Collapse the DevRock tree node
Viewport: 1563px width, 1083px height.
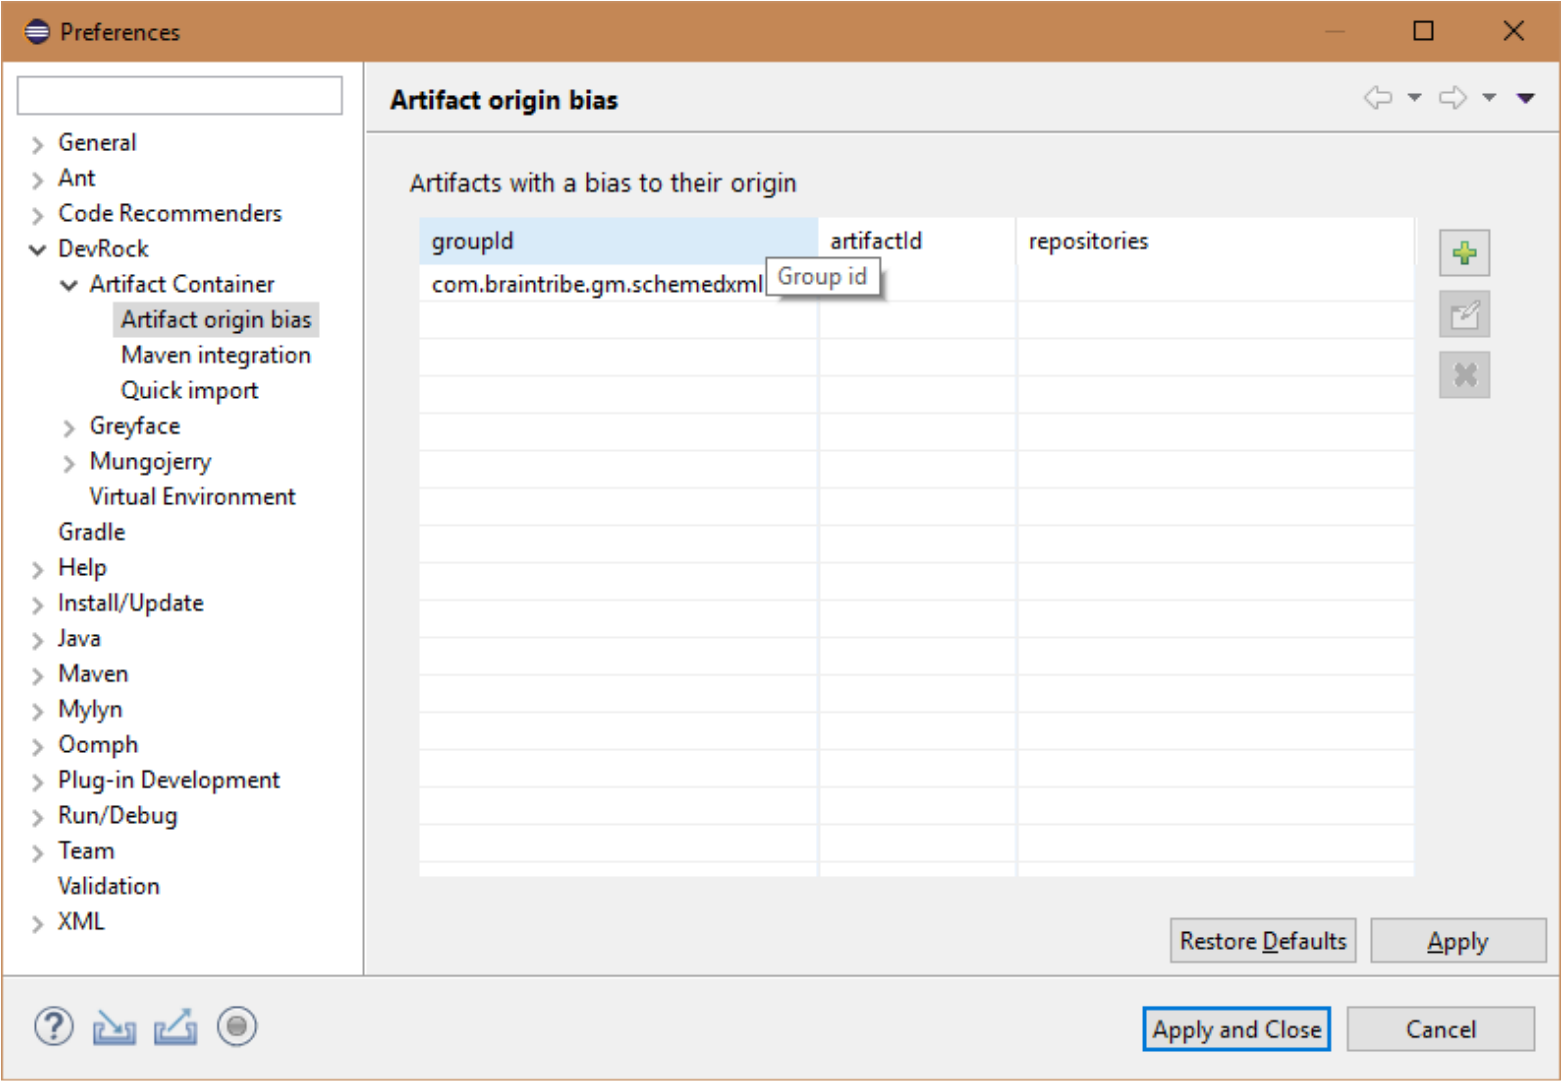coord(38,250)
